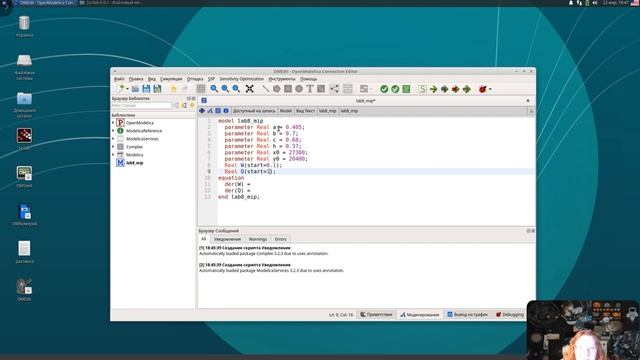This screenshot has height=360, width=640.
Task: Click the Instantiate Model green icon
Action: (x=406, y=89)
